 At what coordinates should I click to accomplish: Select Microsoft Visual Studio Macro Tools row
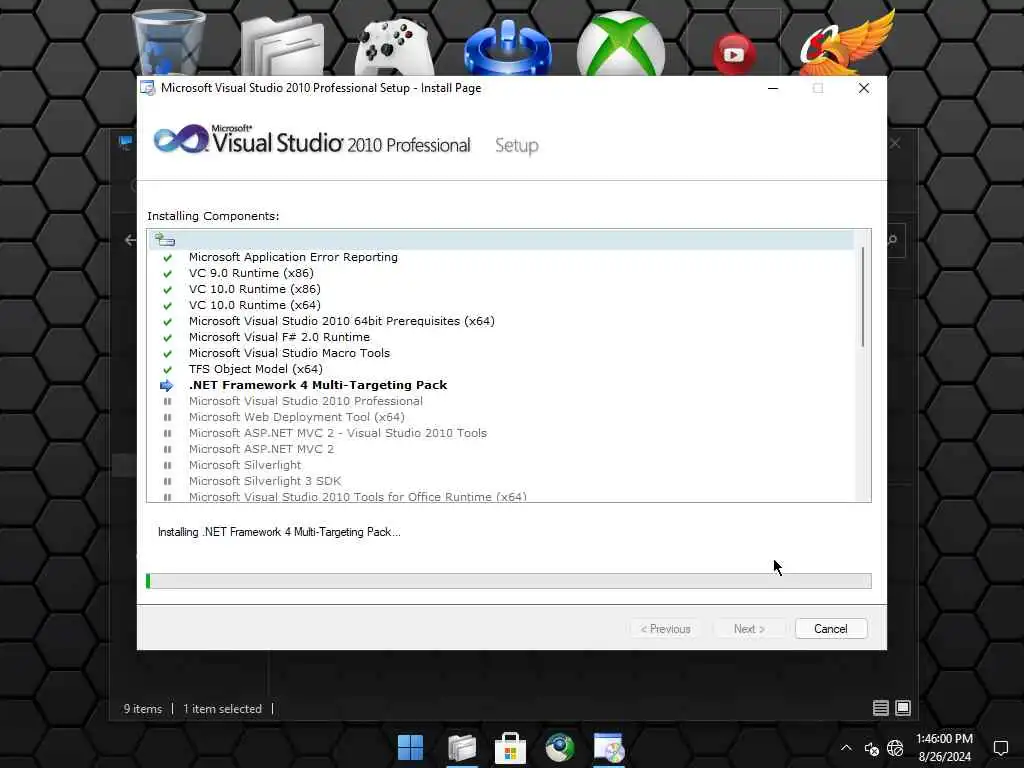coord(289,353)
